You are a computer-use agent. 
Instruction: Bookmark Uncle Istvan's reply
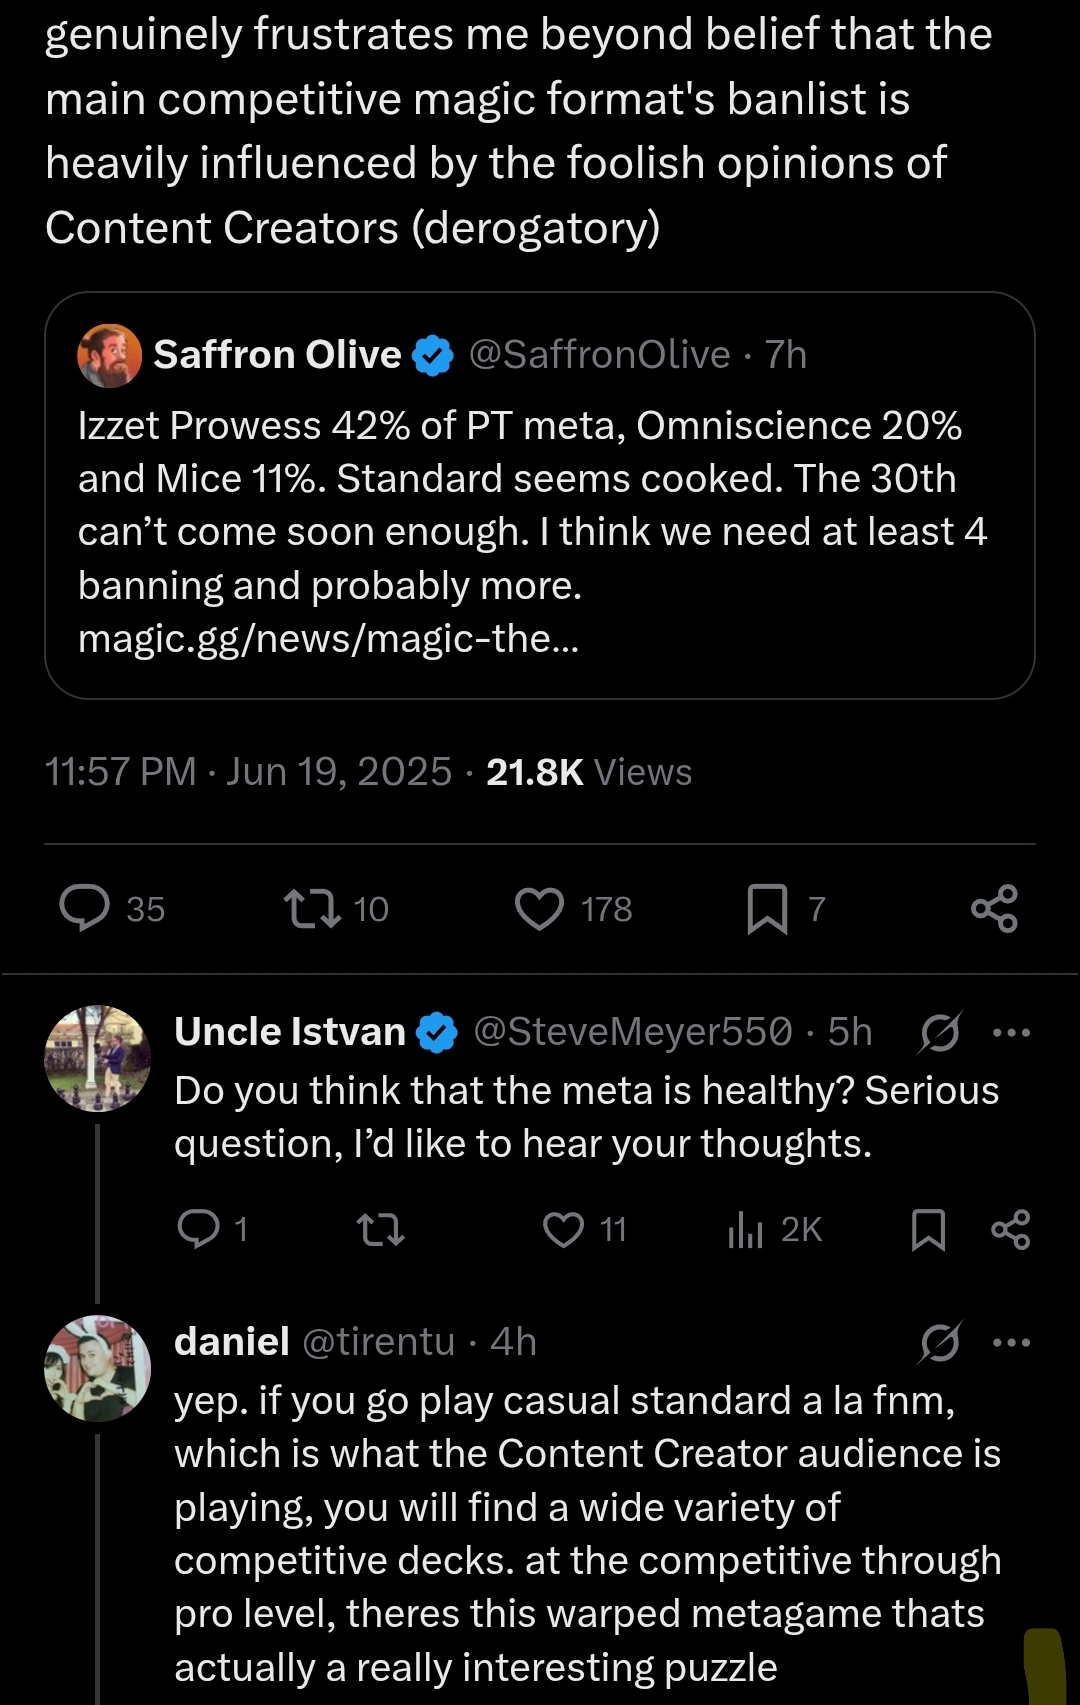pyautogui.click(x=928, y=1229)
